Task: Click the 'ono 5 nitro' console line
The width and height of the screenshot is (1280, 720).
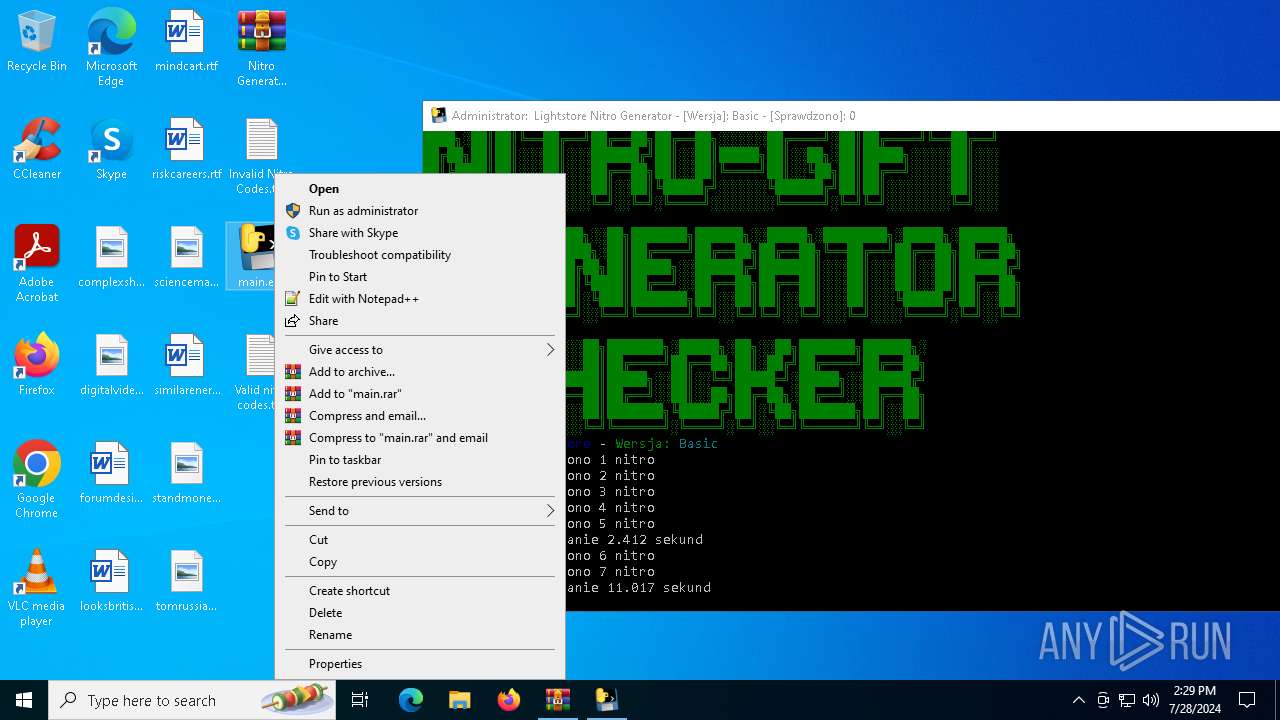Action: [610, 524]
